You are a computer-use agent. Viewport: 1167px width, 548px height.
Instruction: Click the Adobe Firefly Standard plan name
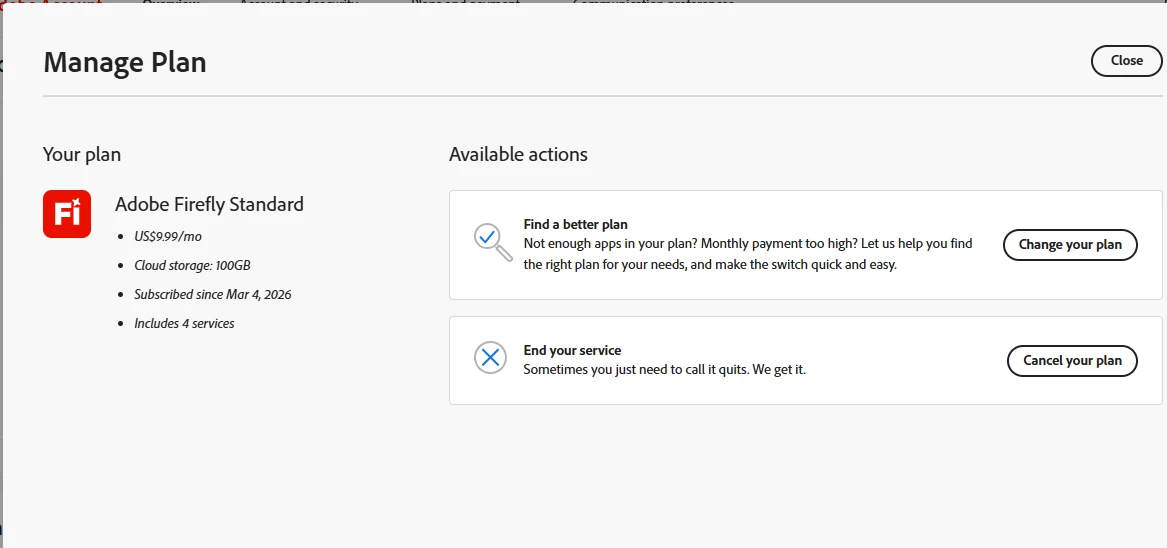209,204
